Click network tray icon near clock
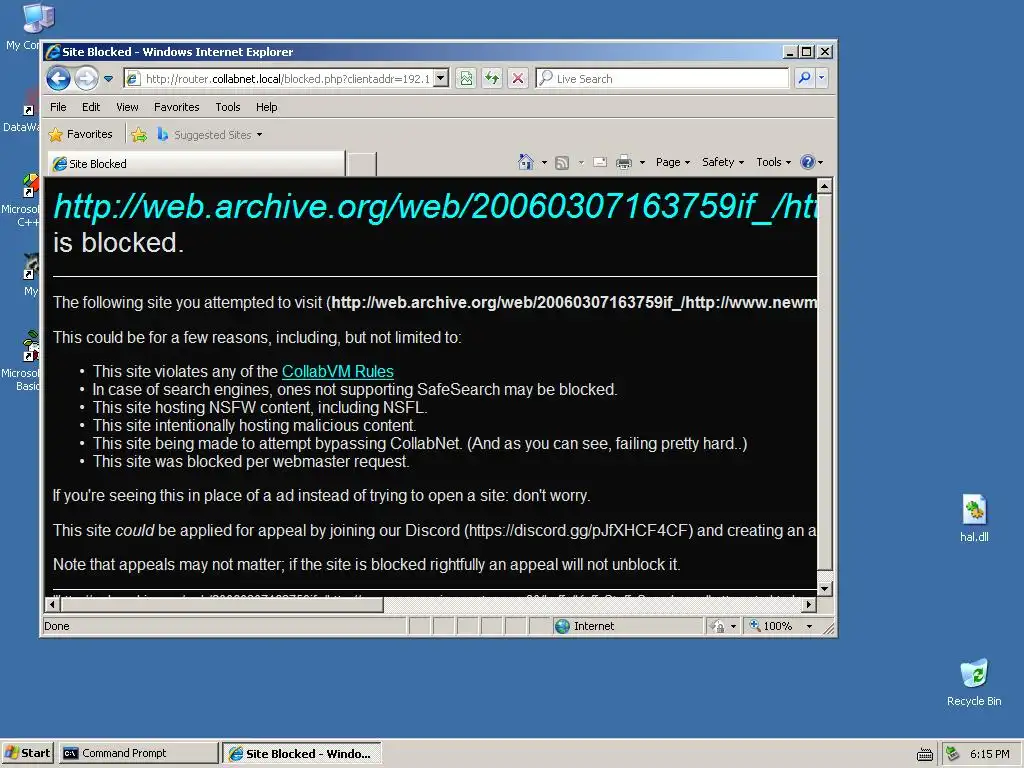 953,754
